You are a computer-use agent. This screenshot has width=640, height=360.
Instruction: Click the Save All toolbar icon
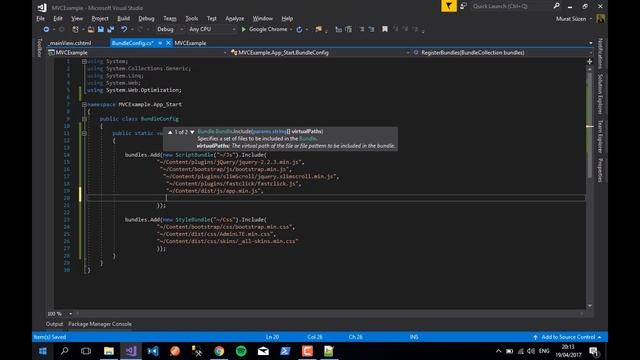(111, 29)
